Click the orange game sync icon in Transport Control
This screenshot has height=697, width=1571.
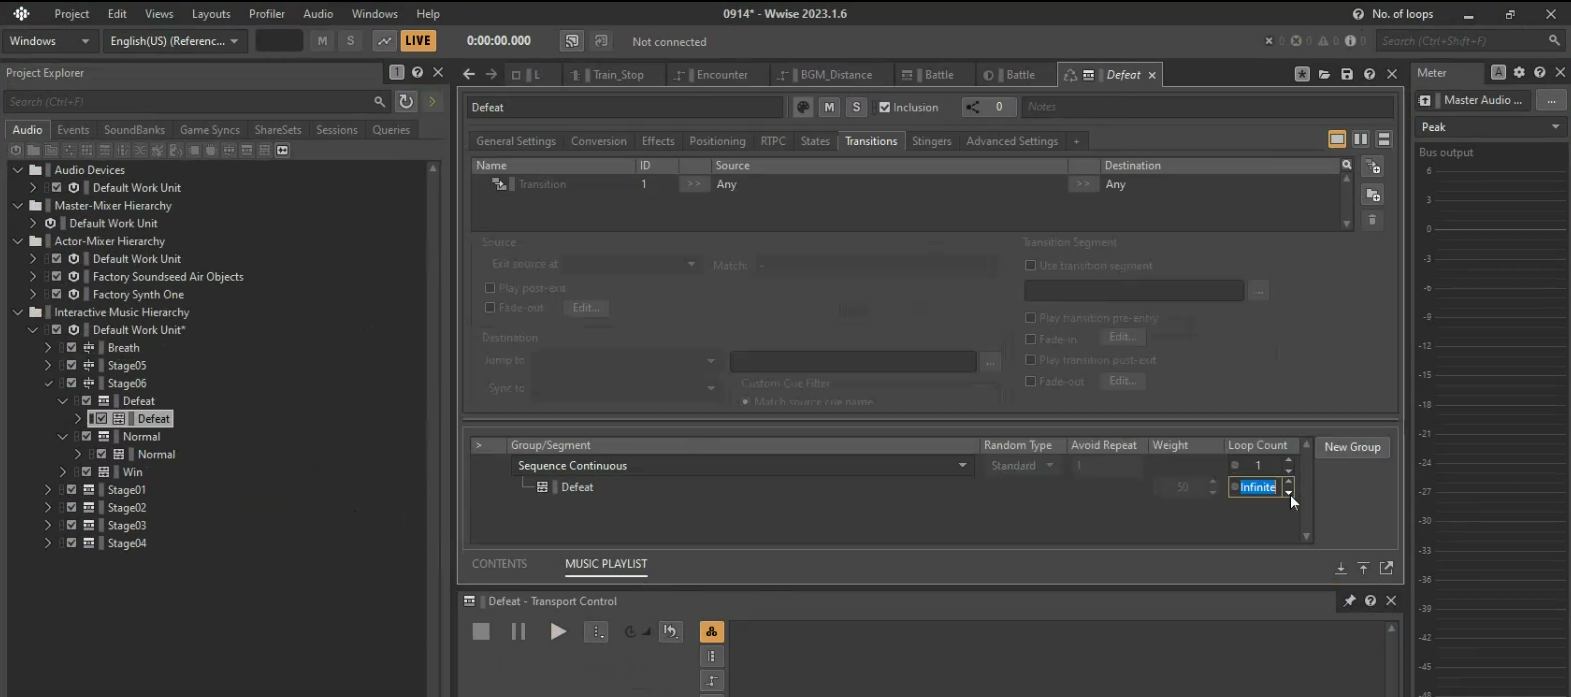pos(712,632)
